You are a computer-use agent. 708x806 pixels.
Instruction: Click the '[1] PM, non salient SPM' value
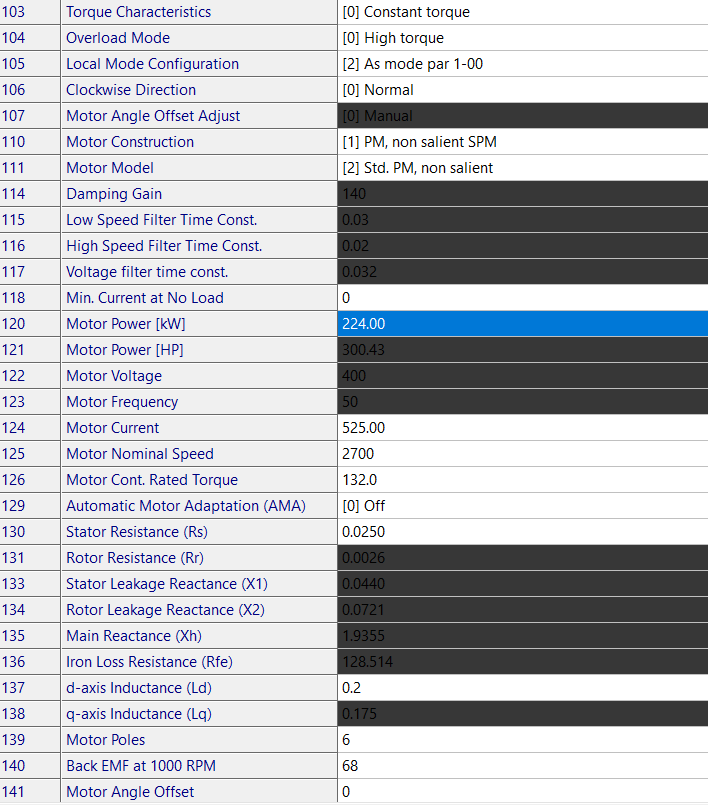[420, 142]
